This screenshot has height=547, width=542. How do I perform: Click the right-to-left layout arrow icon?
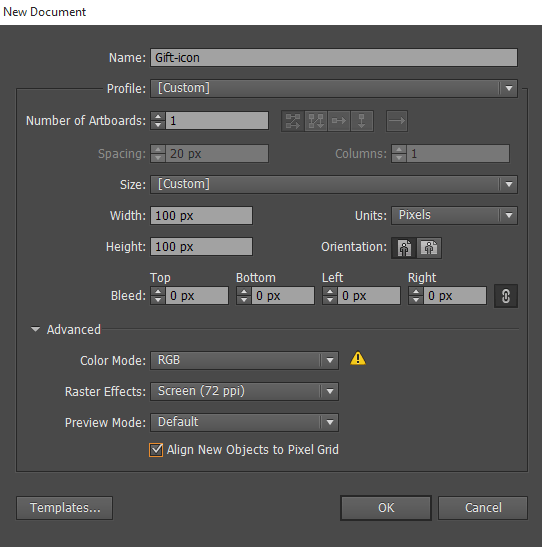coord(397,121)
